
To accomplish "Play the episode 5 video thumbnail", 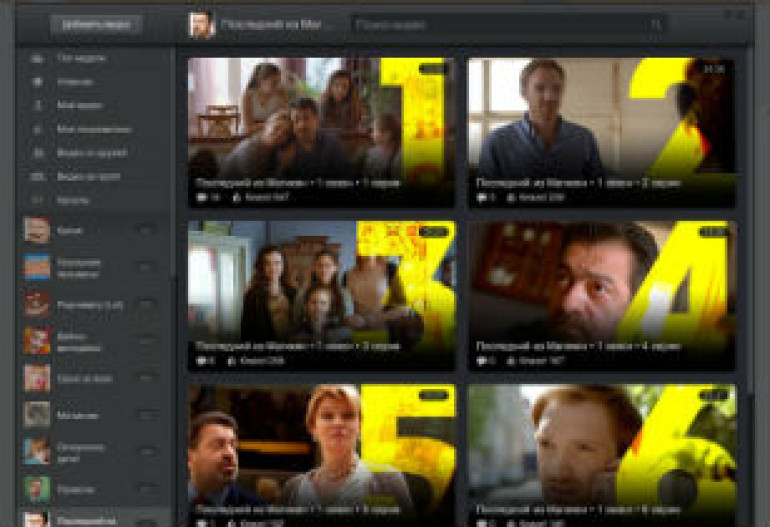I will (321, 455).
